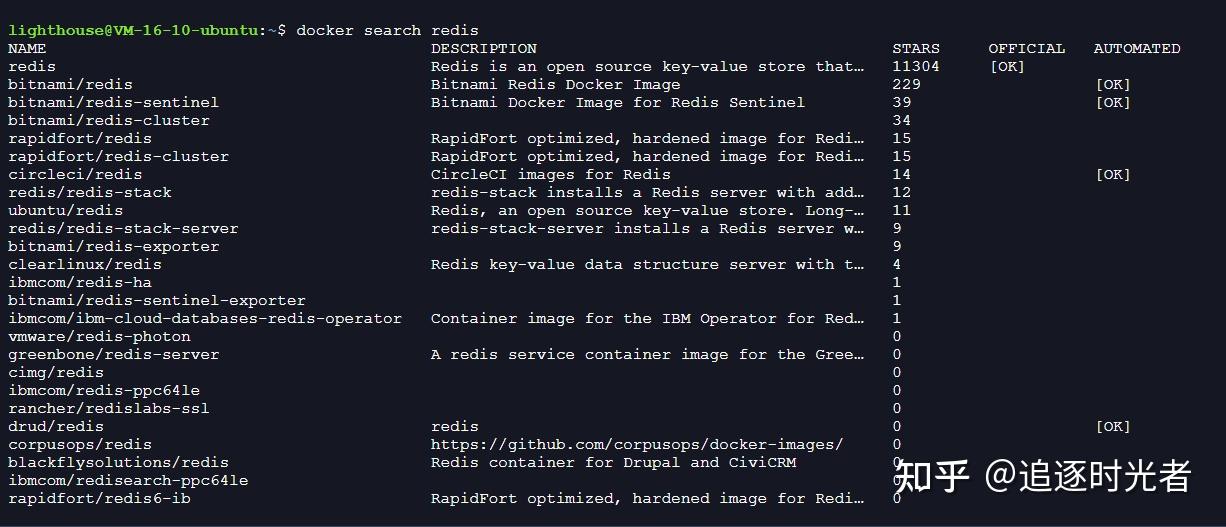Click the AUTOMATED column header
The height and width of the screenshot is (527, 1226).
pos(1137,48)
